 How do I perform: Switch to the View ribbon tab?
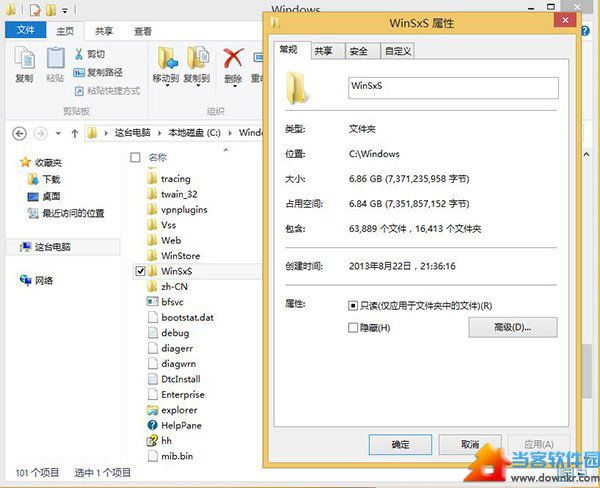click(143, 31)
